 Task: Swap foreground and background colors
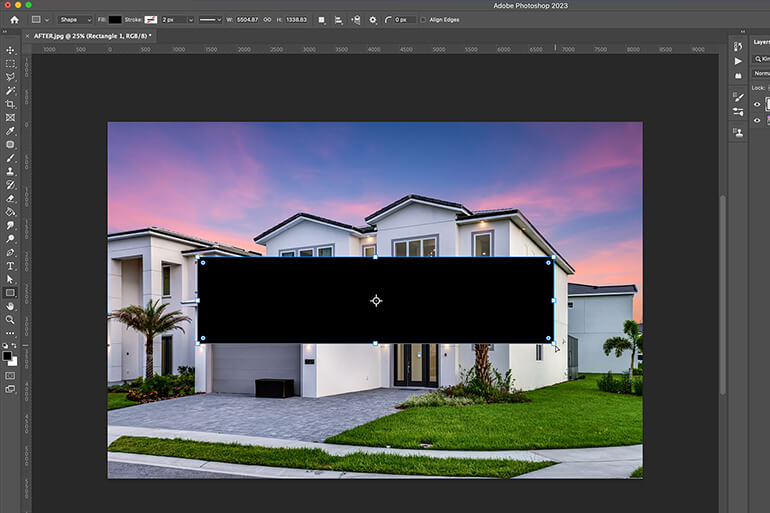tap(14, 346)
